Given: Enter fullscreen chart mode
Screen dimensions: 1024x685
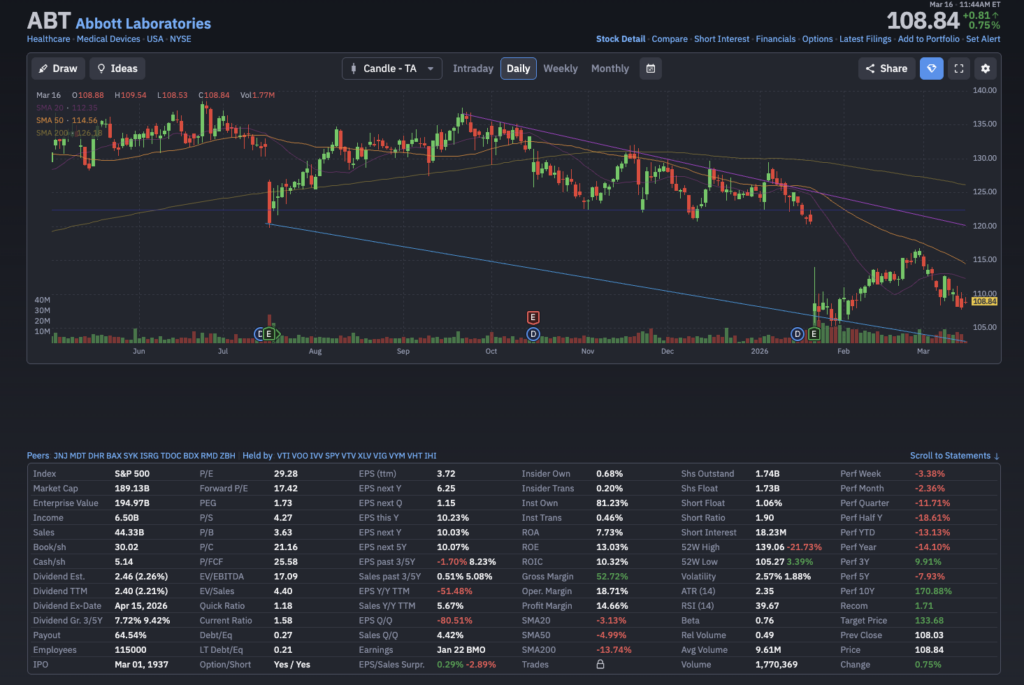Looking at the screenshot, I should 959,68.
